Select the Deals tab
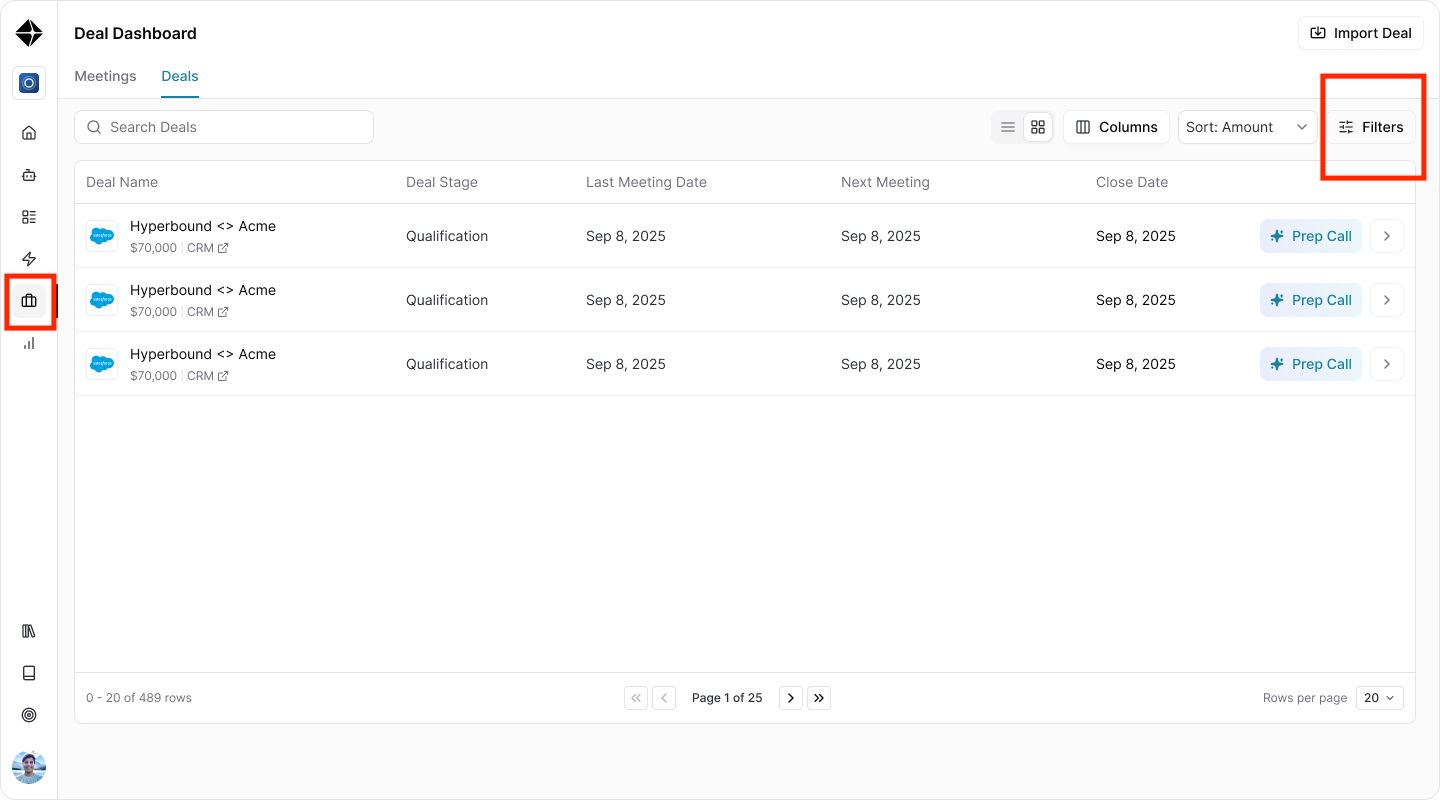Screen dimensions: 1440x800 (180, 76)
